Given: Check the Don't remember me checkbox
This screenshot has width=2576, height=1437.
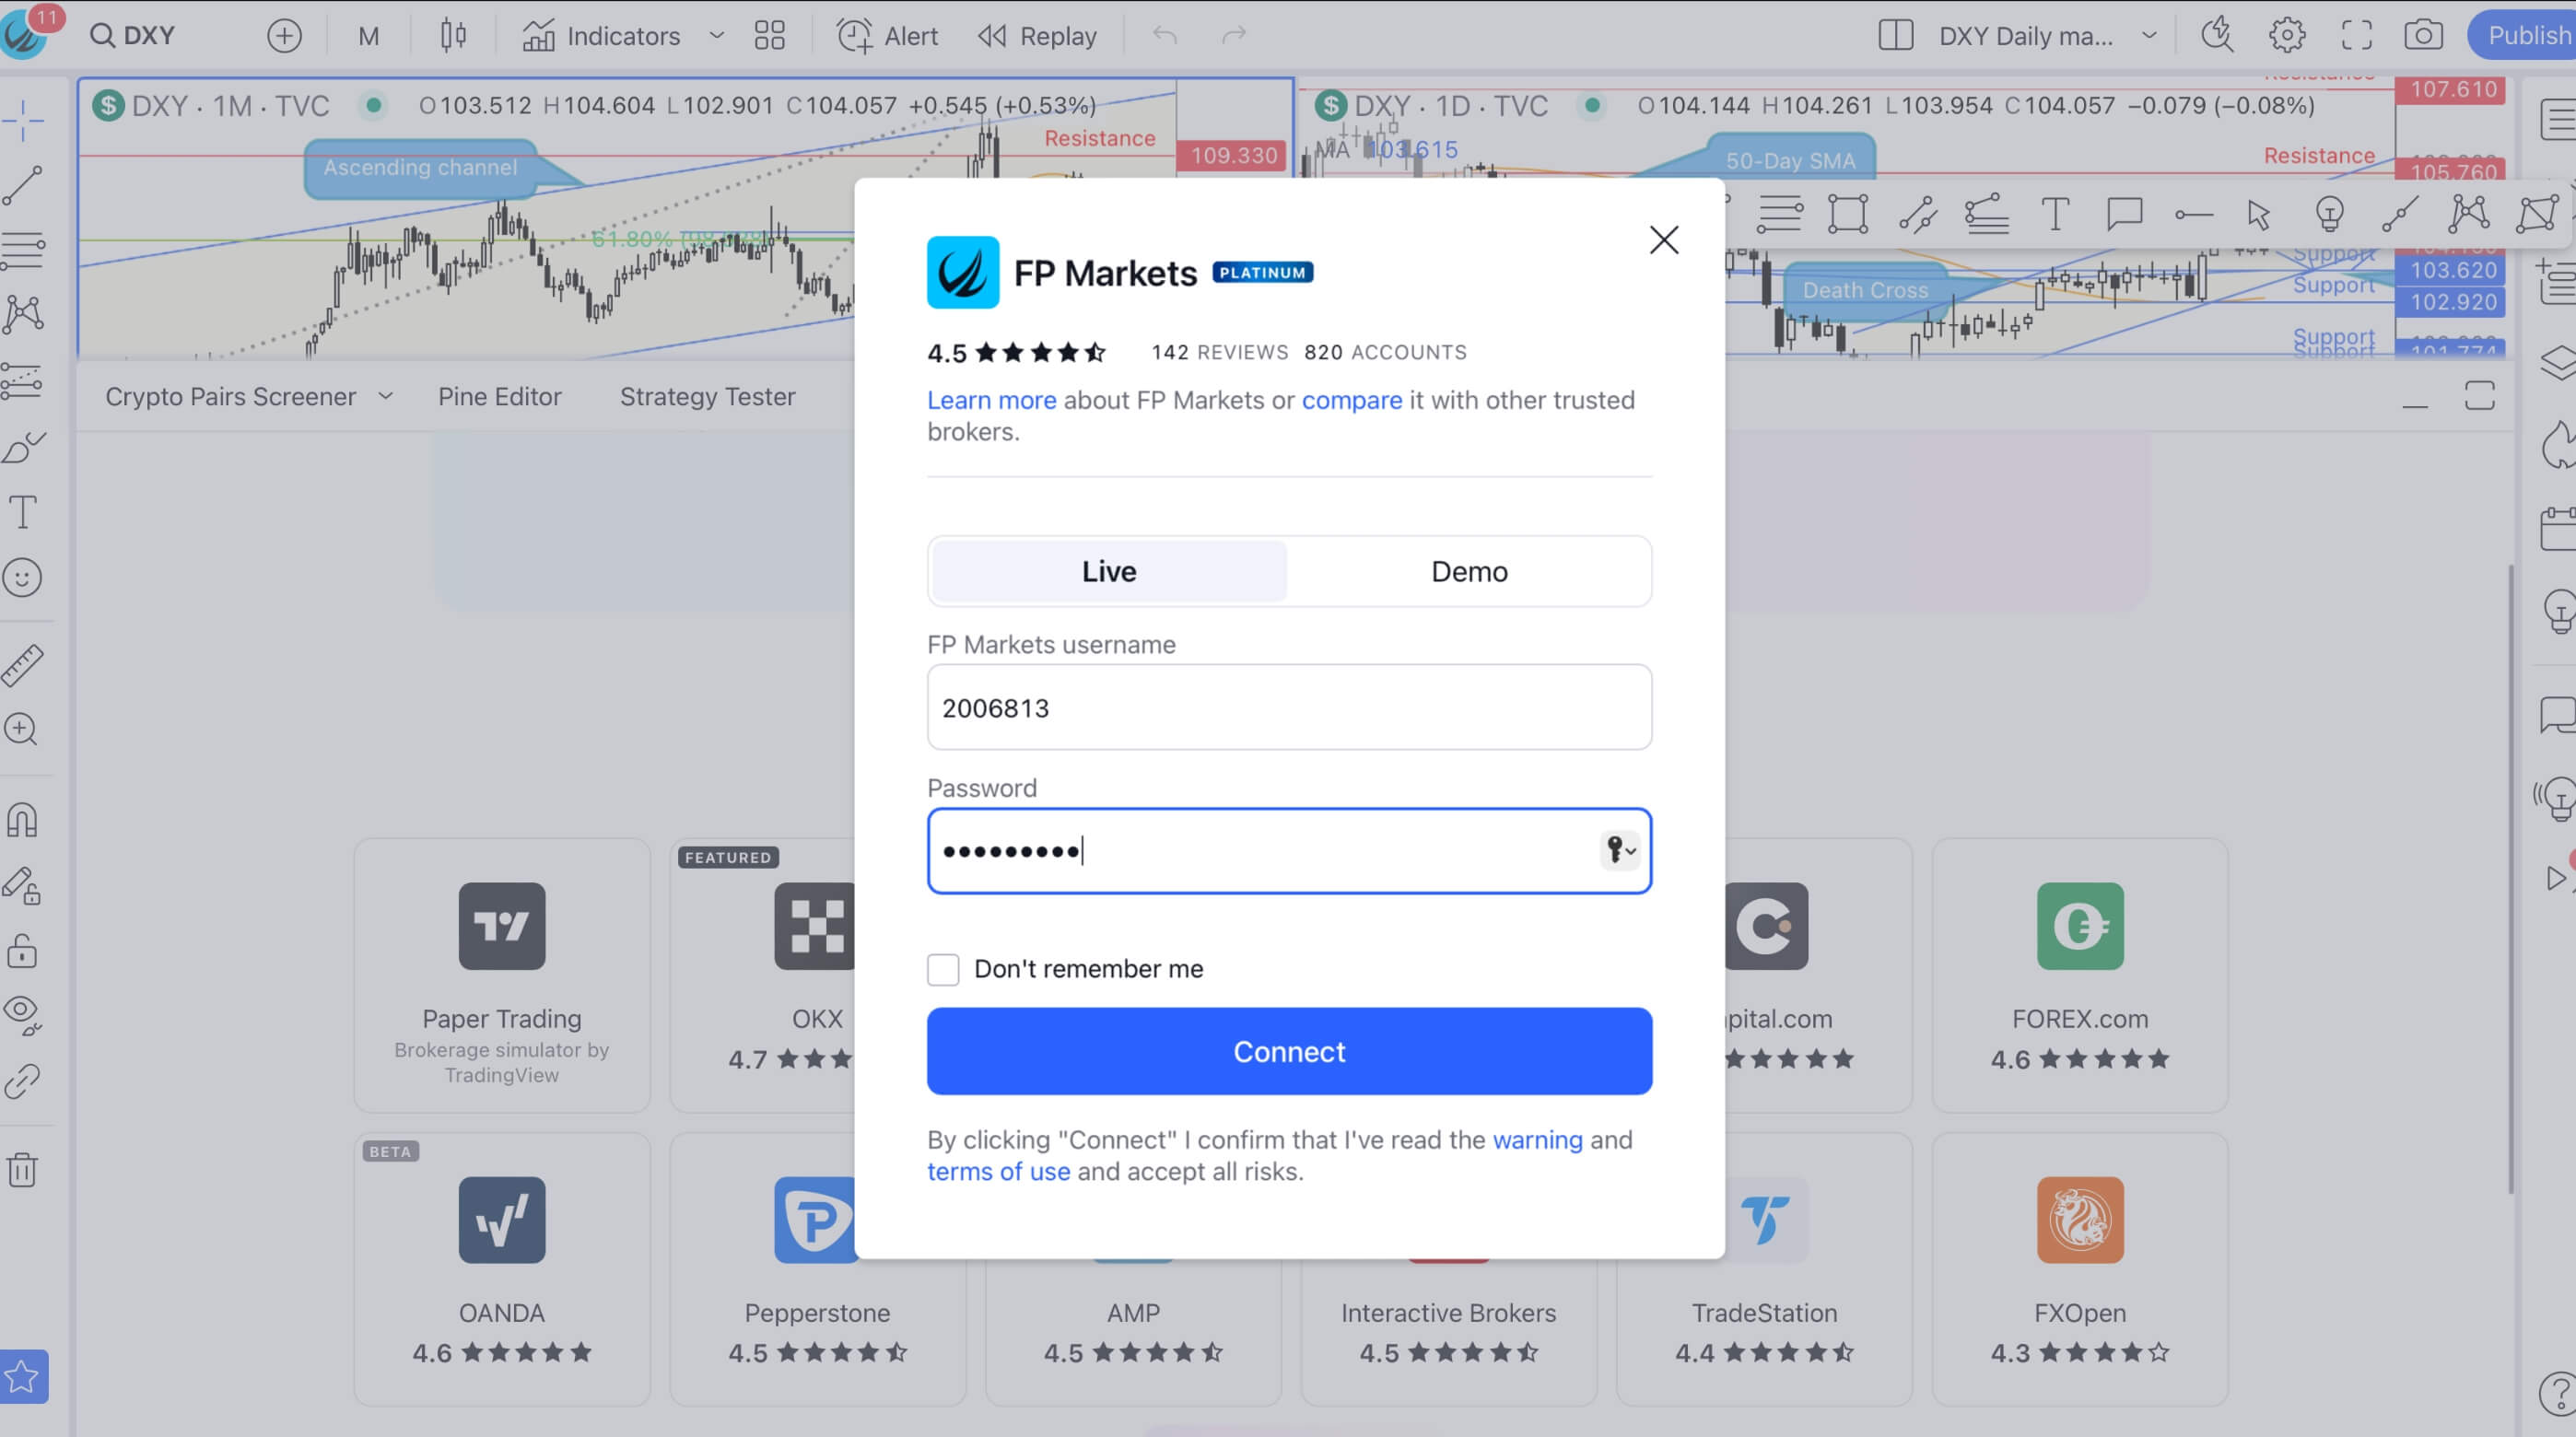Looking at the screenshot, I should point(943,968).
